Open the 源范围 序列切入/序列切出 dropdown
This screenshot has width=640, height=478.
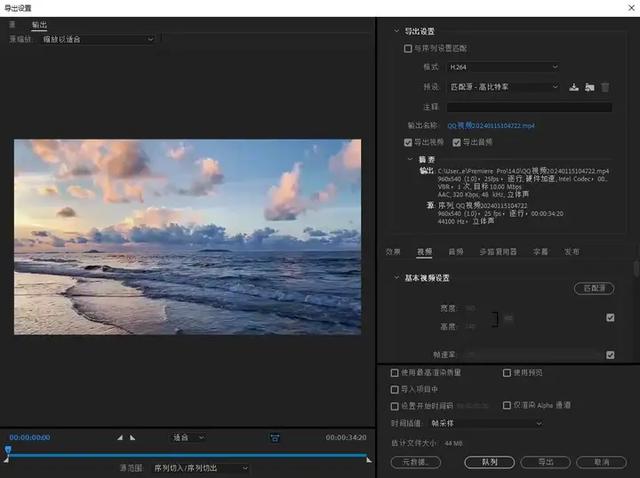pos(200,468)
